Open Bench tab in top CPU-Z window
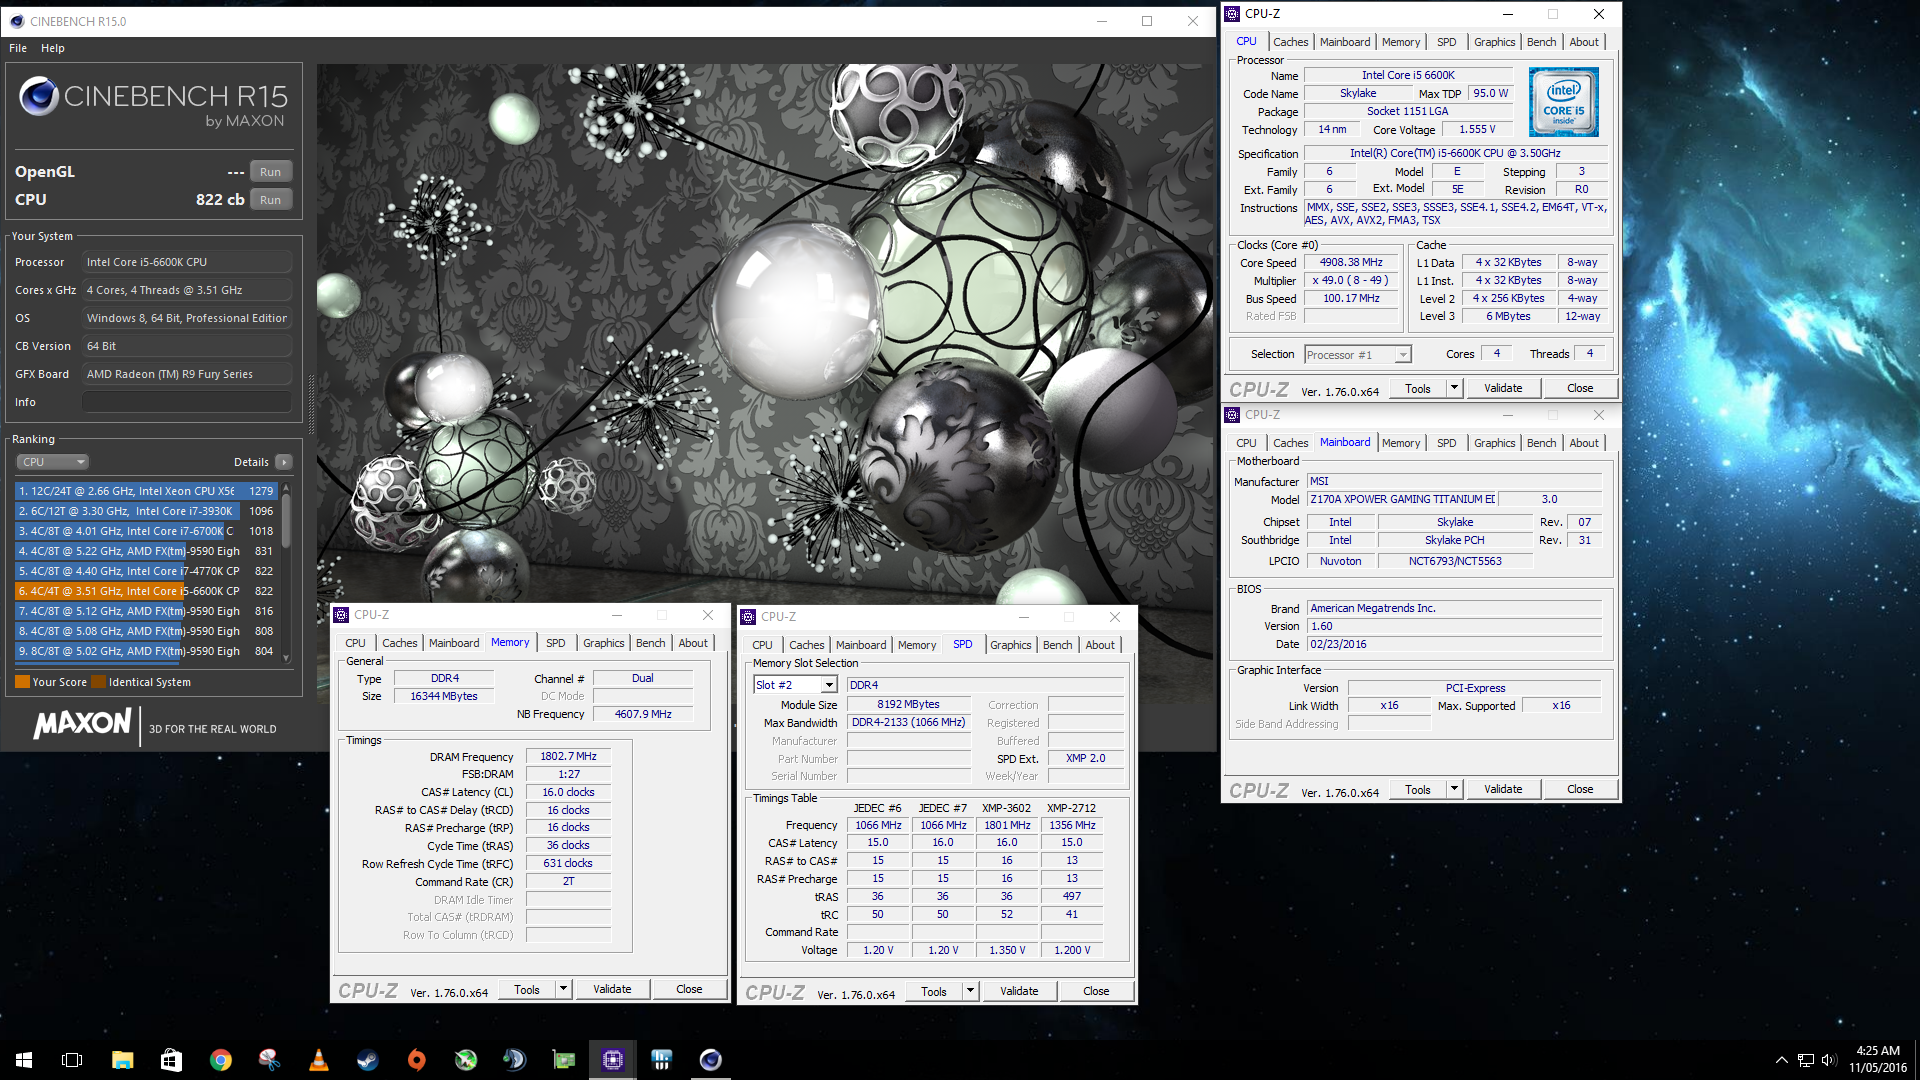1920x1080 pixels. coord(1541,42)
